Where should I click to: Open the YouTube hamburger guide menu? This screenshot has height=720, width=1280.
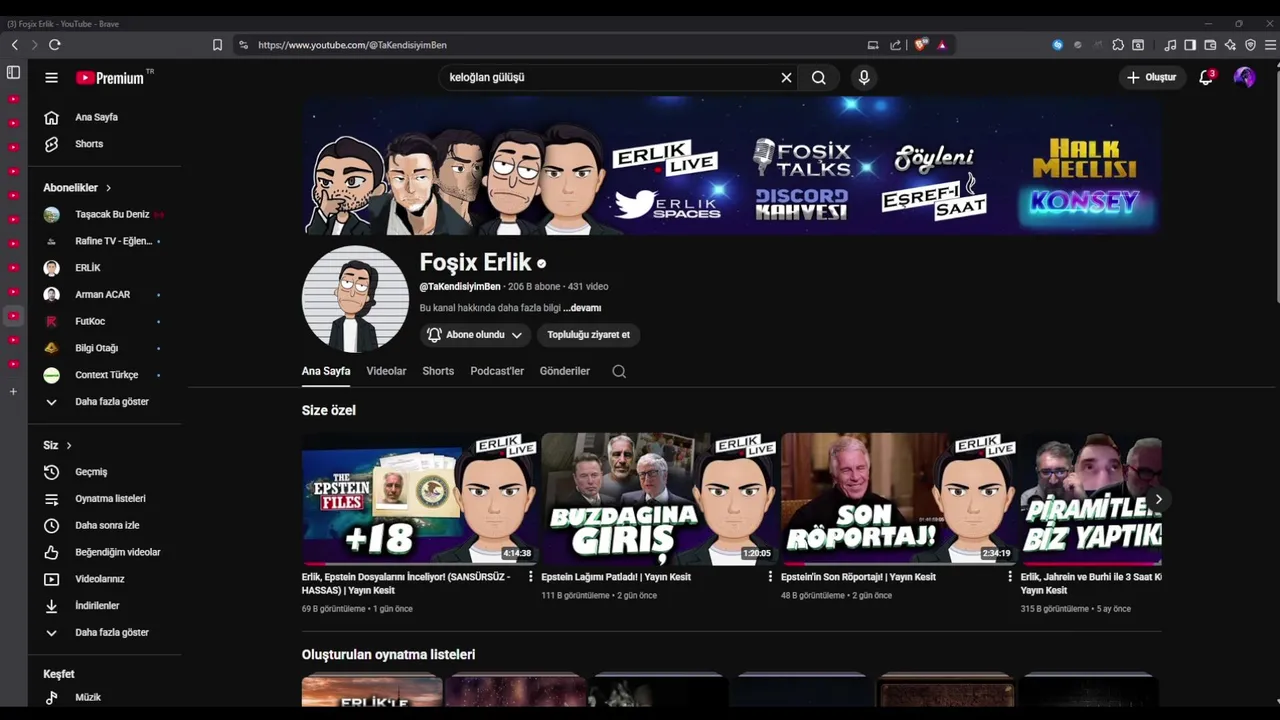pos(51,77)
